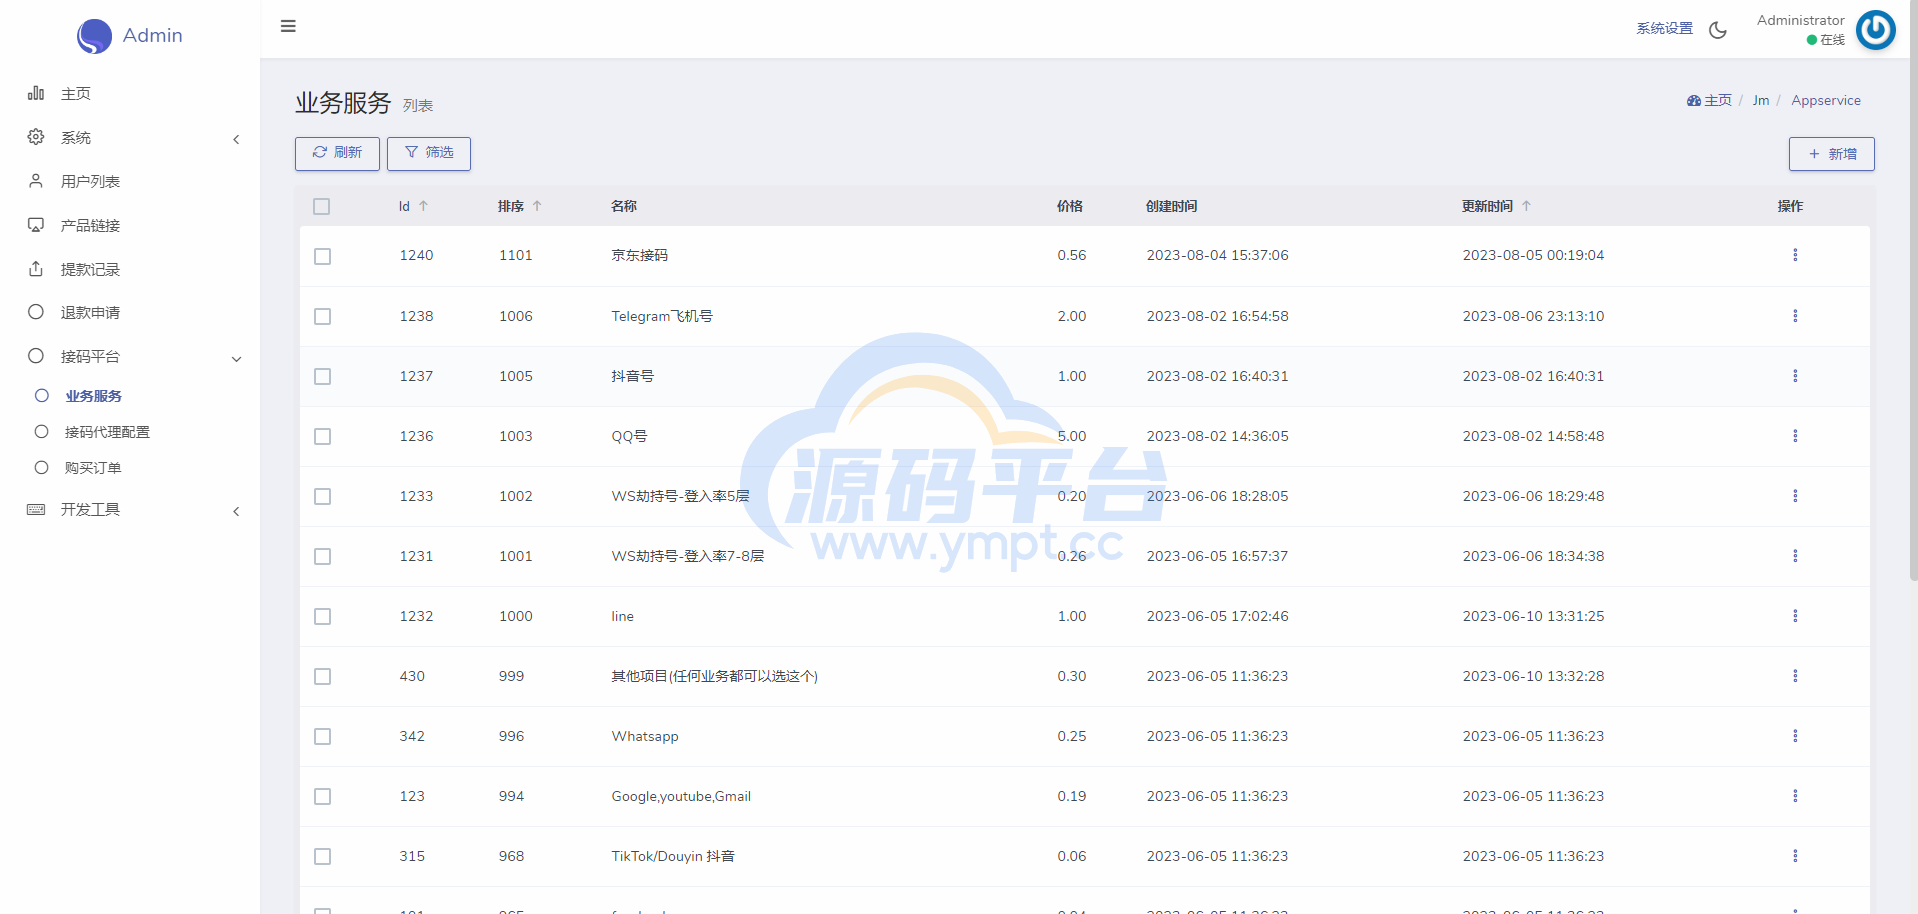Screen dimensions: 1918x914
Task: Click the 系统 gear icon in sidebar
Action: coord(36,137)
